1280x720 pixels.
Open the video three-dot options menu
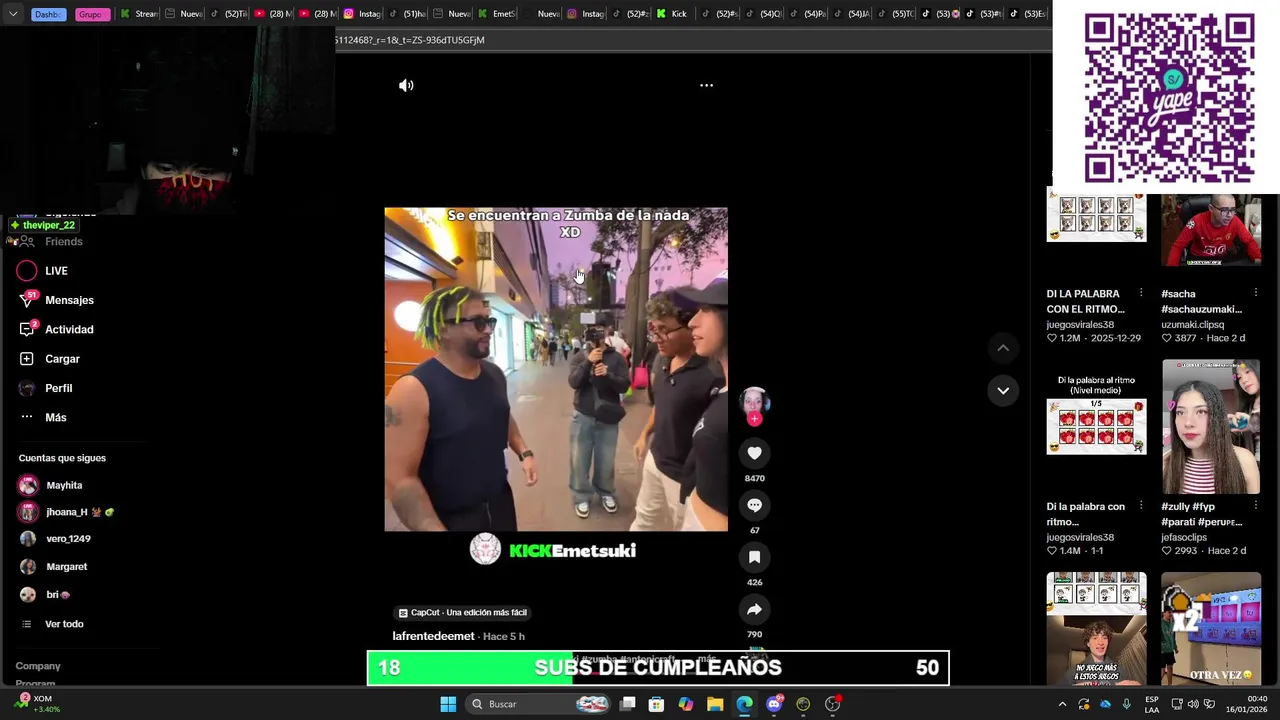point(706,86)
